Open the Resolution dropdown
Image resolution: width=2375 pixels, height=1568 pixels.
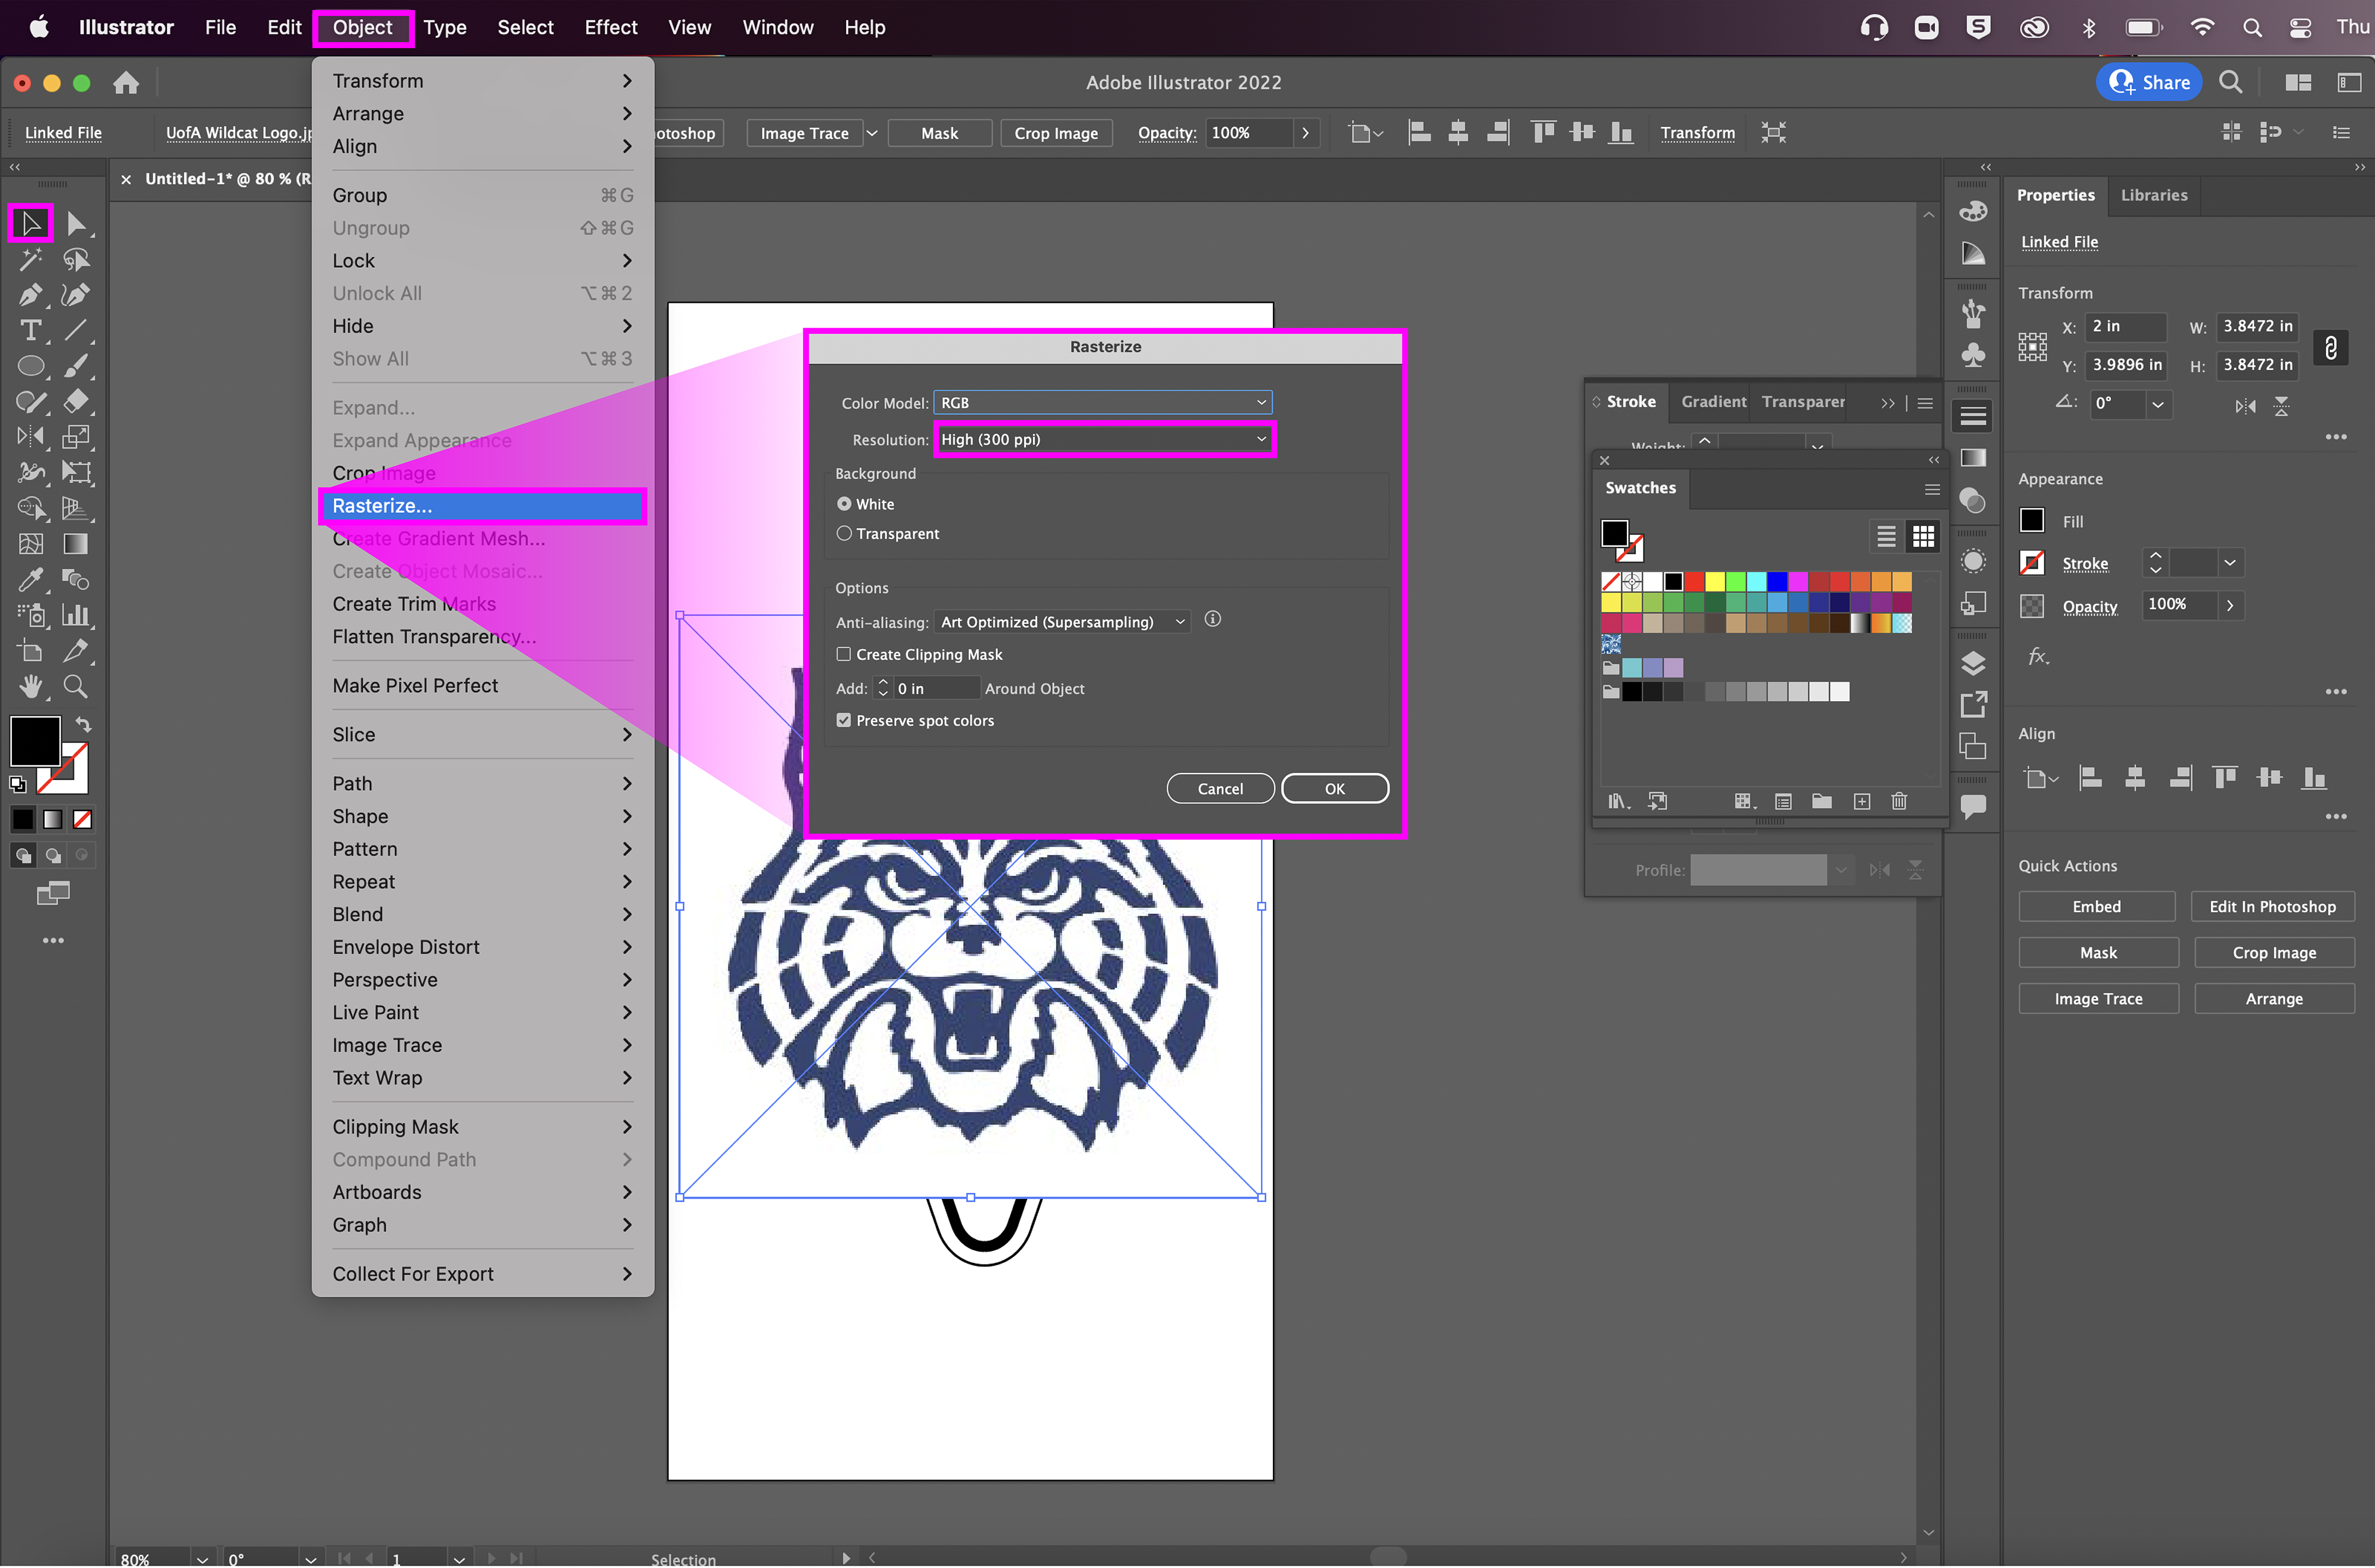click(1104, 439)
